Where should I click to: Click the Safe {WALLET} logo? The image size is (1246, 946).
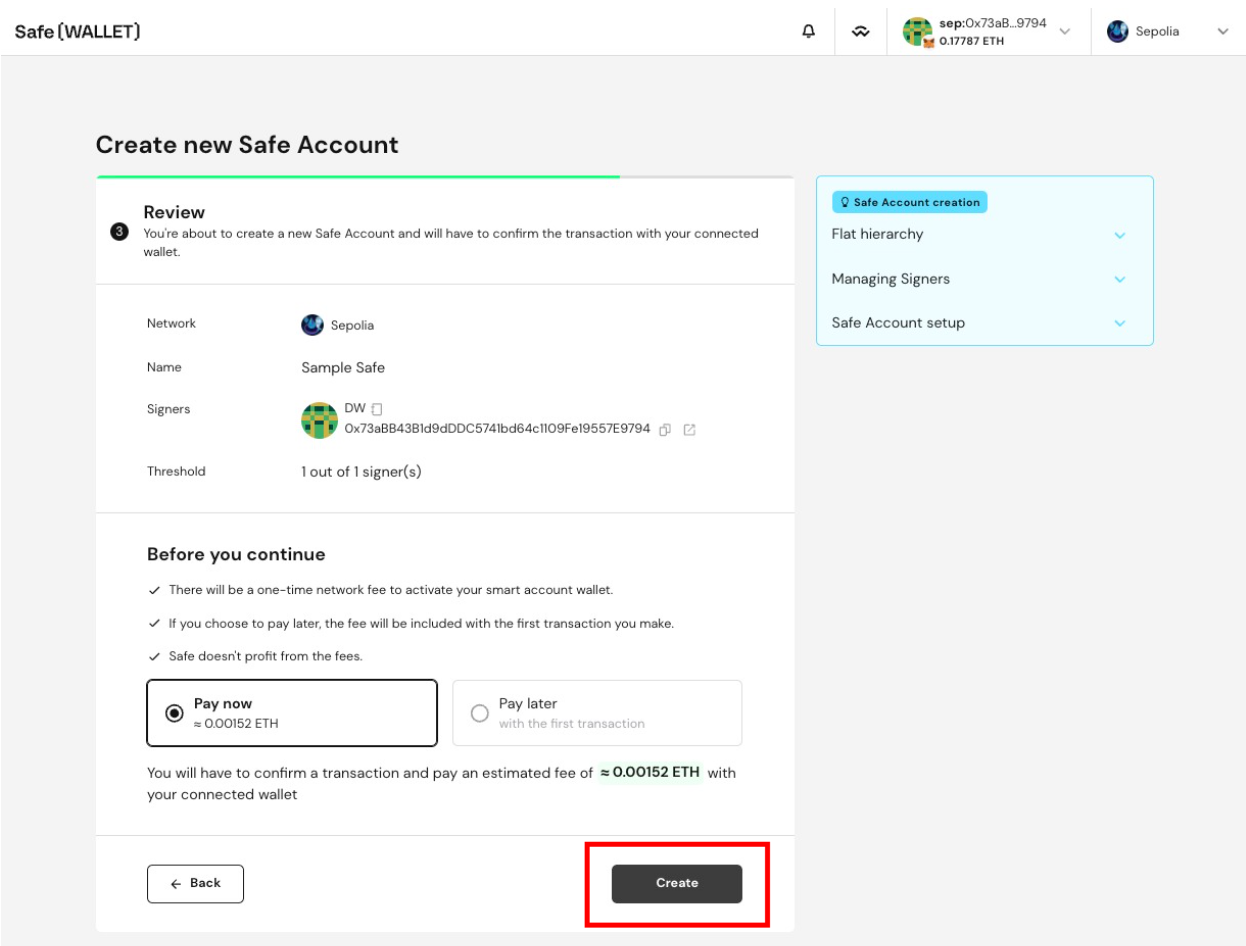point(77,31)
